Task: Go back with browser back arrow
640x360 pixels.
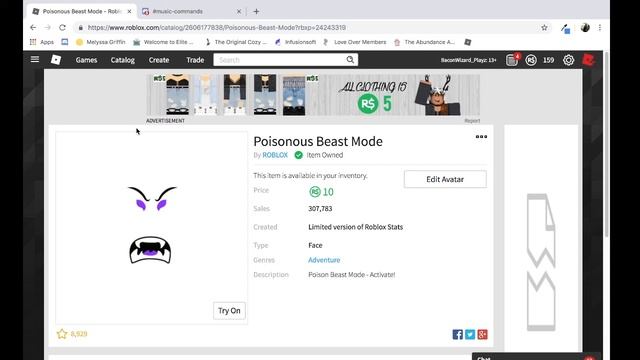Action: [x=33, y=27]
